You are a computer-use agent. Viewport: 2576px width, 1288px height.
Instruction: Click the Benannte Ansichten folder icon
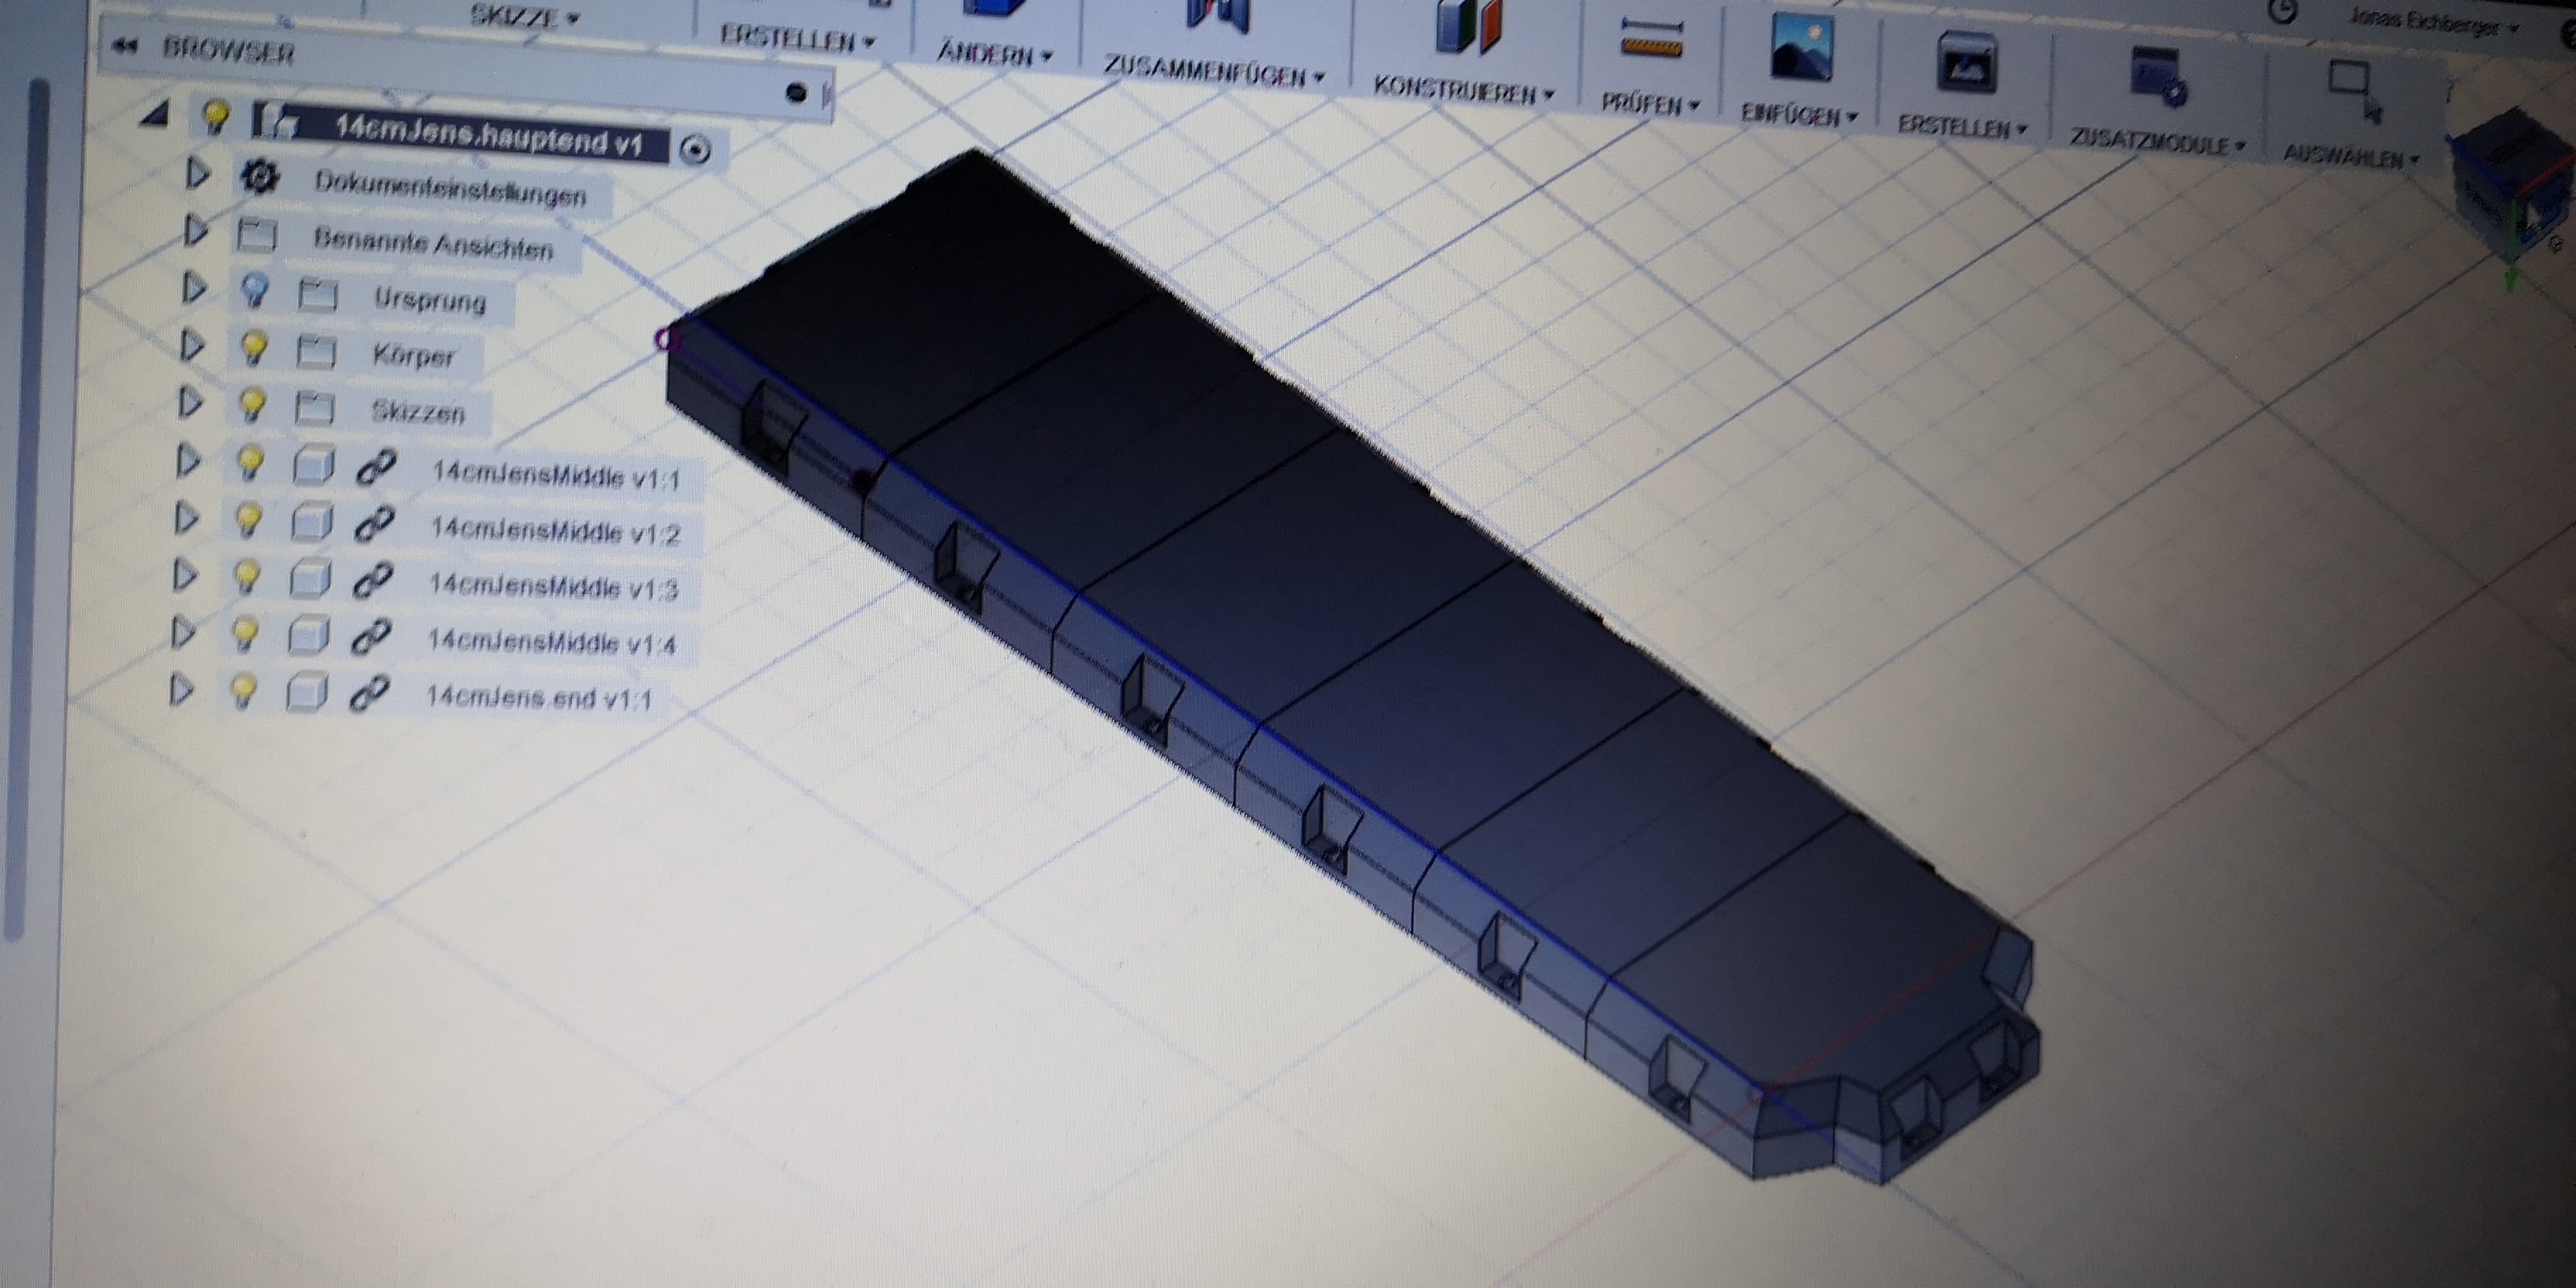[257, 235]
